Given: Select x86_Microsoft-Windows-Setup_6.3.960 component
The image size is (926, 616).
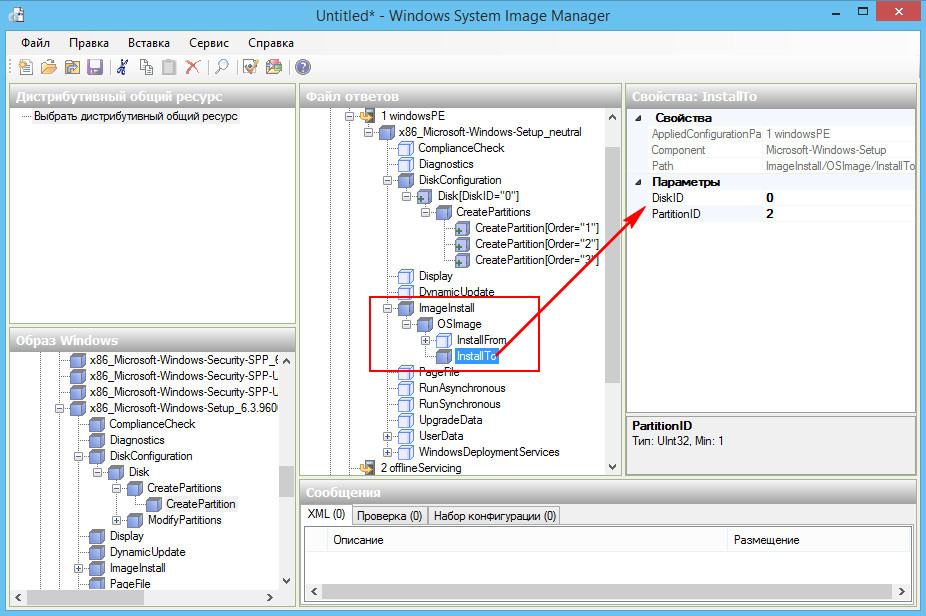Looking at the screenshot, I should click(183, 408).
